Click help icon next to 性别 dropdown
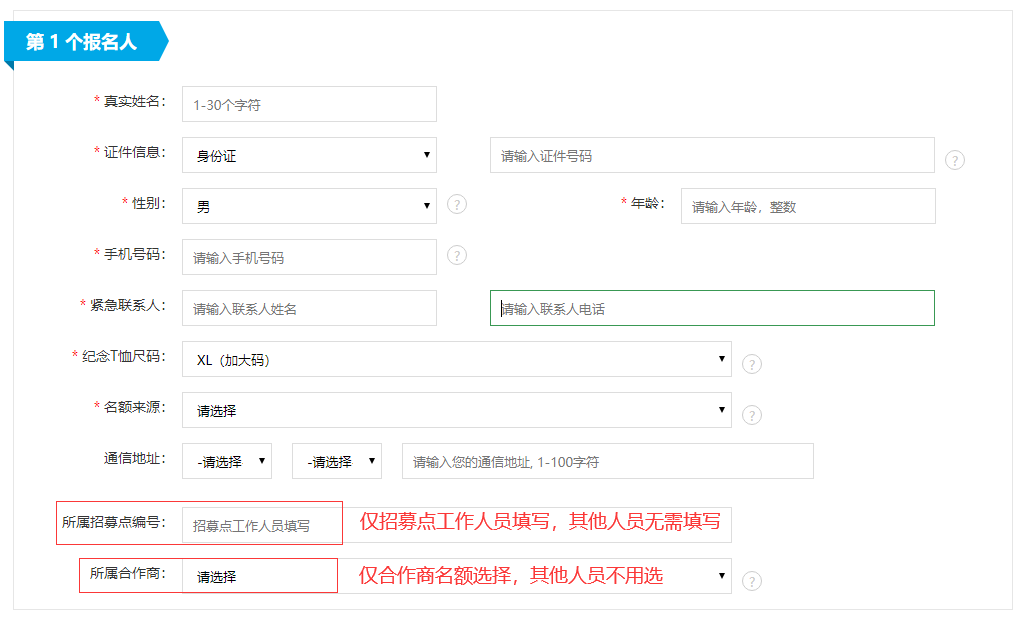Image resolution: width=1025 pixels, height=623 pixels. (x=457, y=204)
